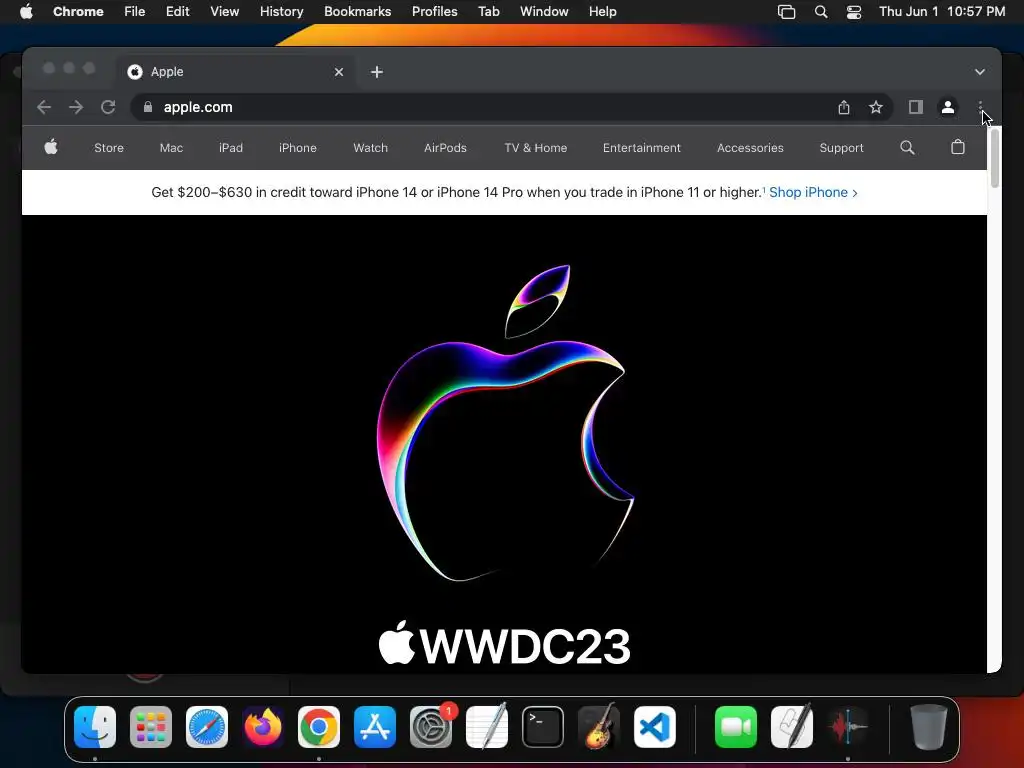The image size is (1024, 768).
Task: Open Launchpad from the Dock
Action: [x=151, y=727]
